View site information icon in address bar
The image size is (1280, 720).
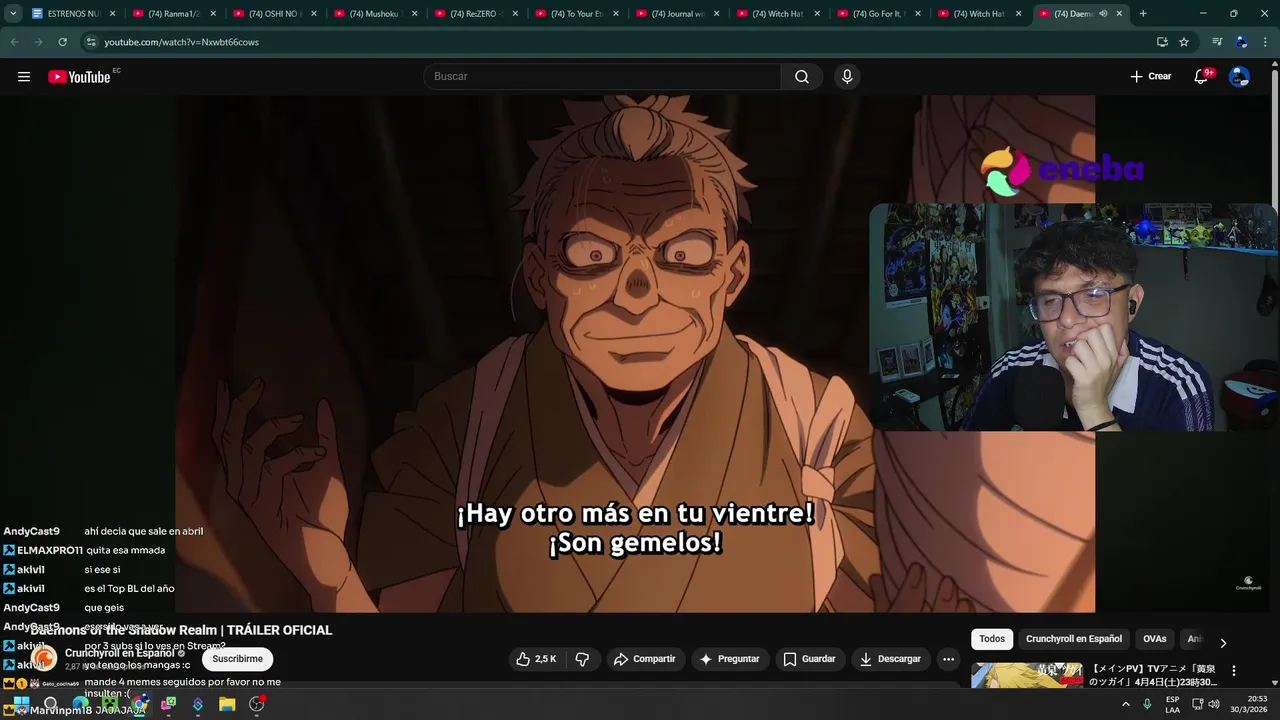click(x=91, y=42)
